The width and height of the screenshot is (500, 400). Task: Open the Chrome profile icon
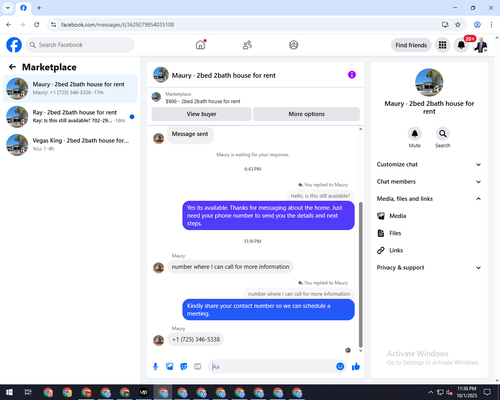477,24
